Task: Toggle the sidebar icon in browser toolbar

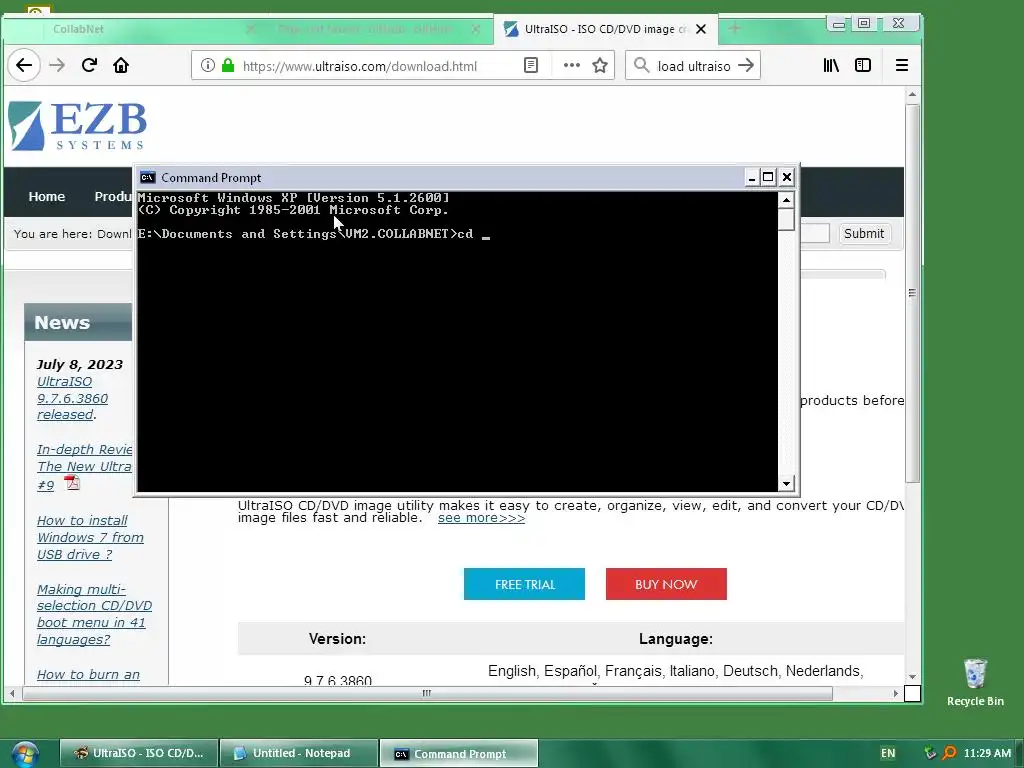Action: (863, 65)
